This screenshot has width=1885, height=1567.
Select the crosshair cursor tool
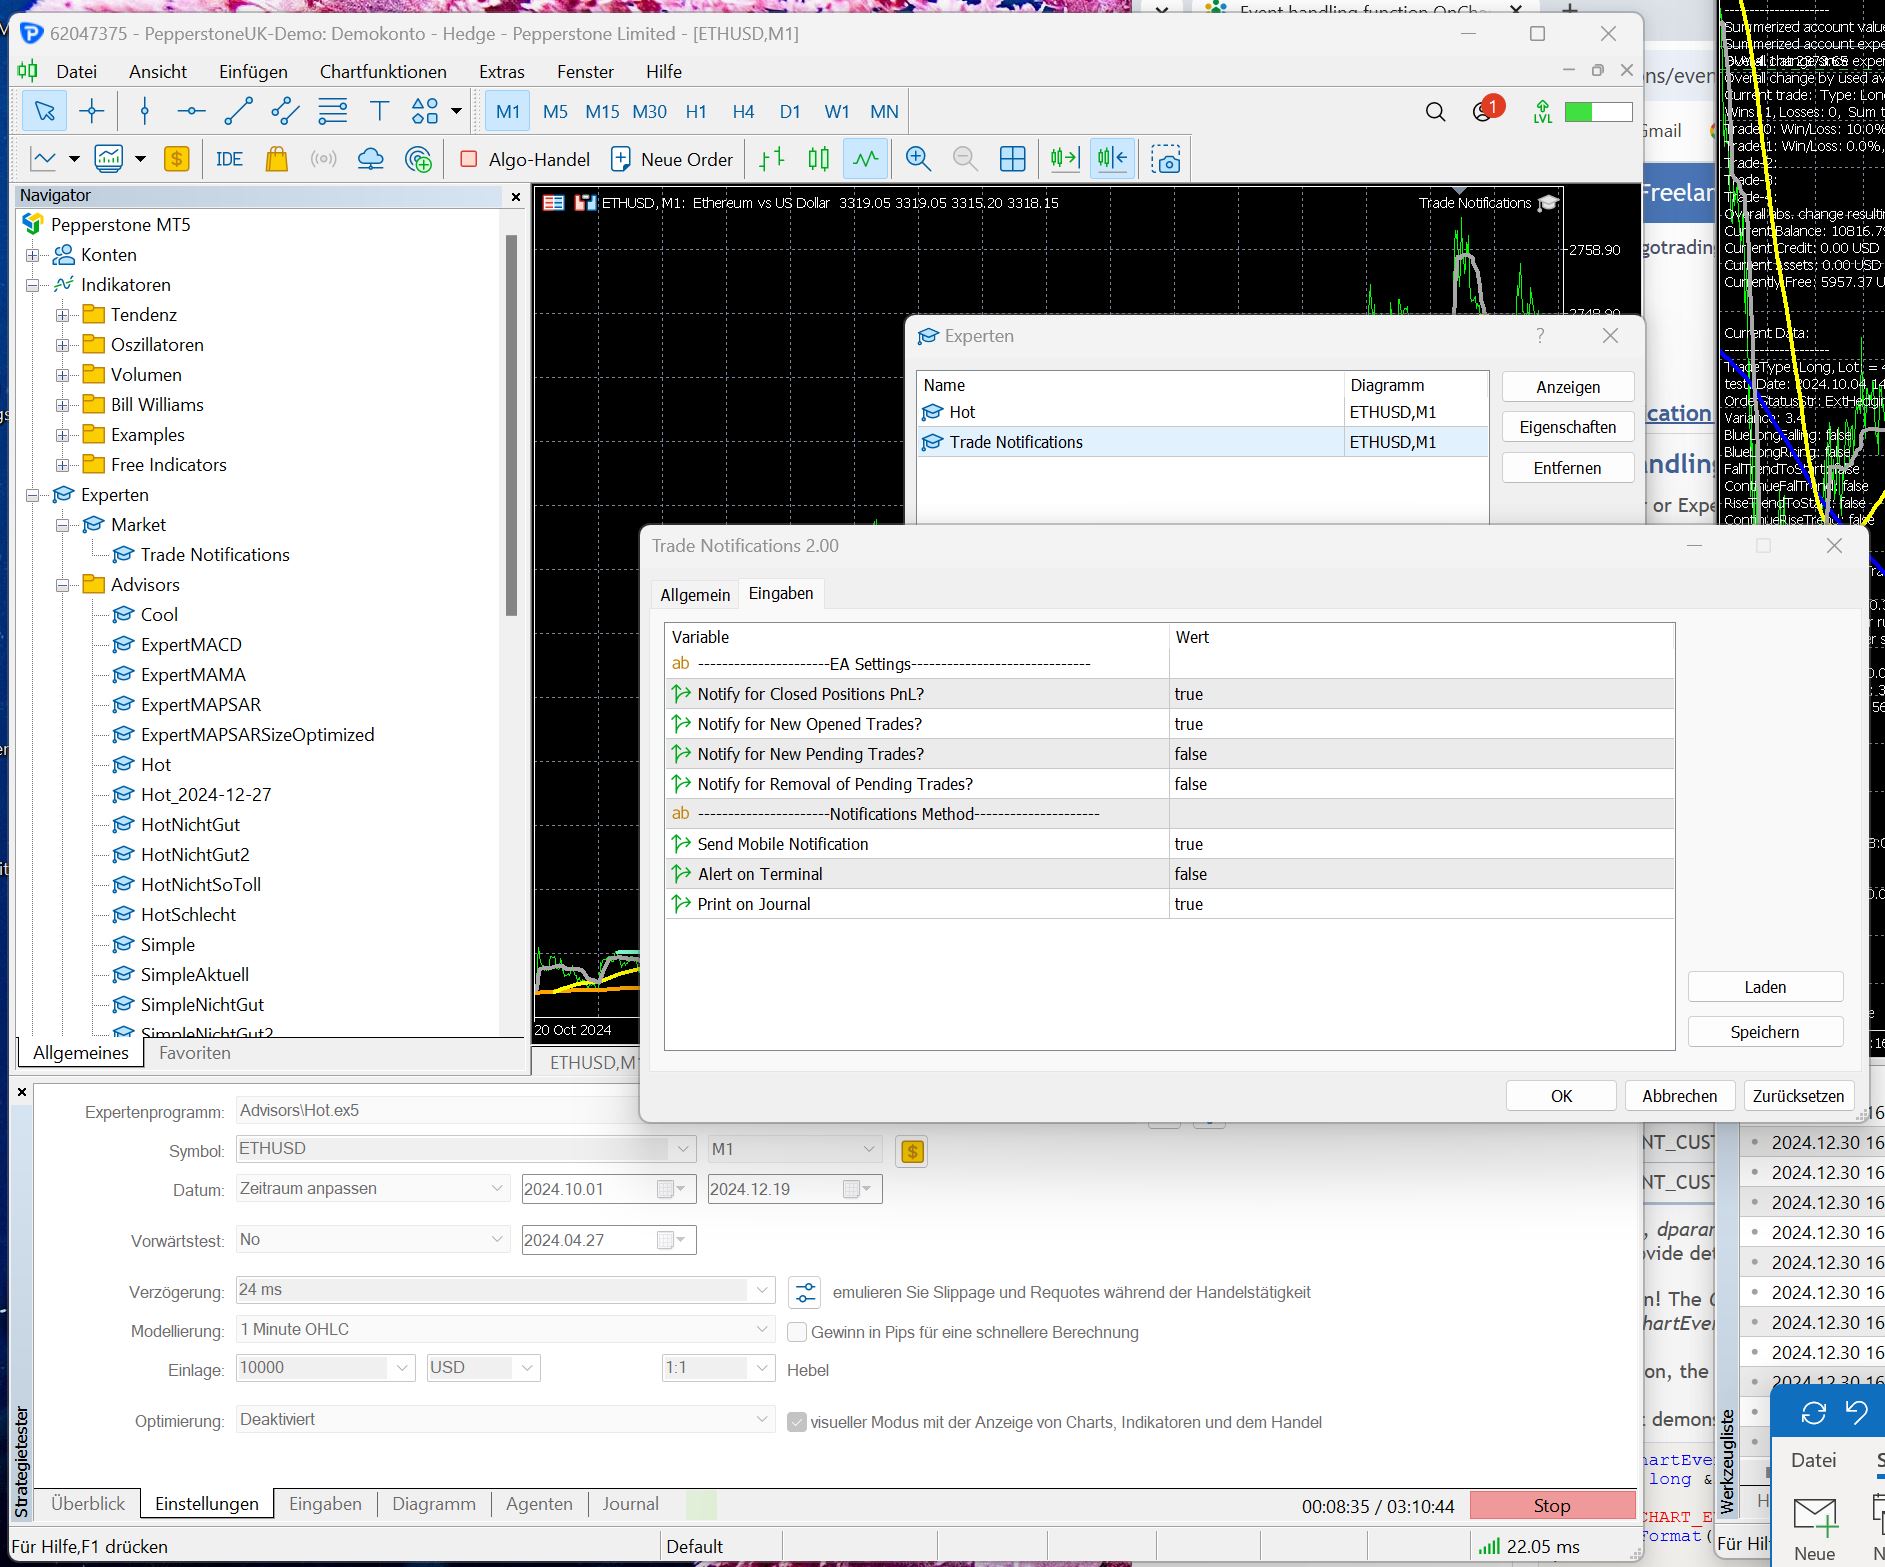[x=92, y=111]
